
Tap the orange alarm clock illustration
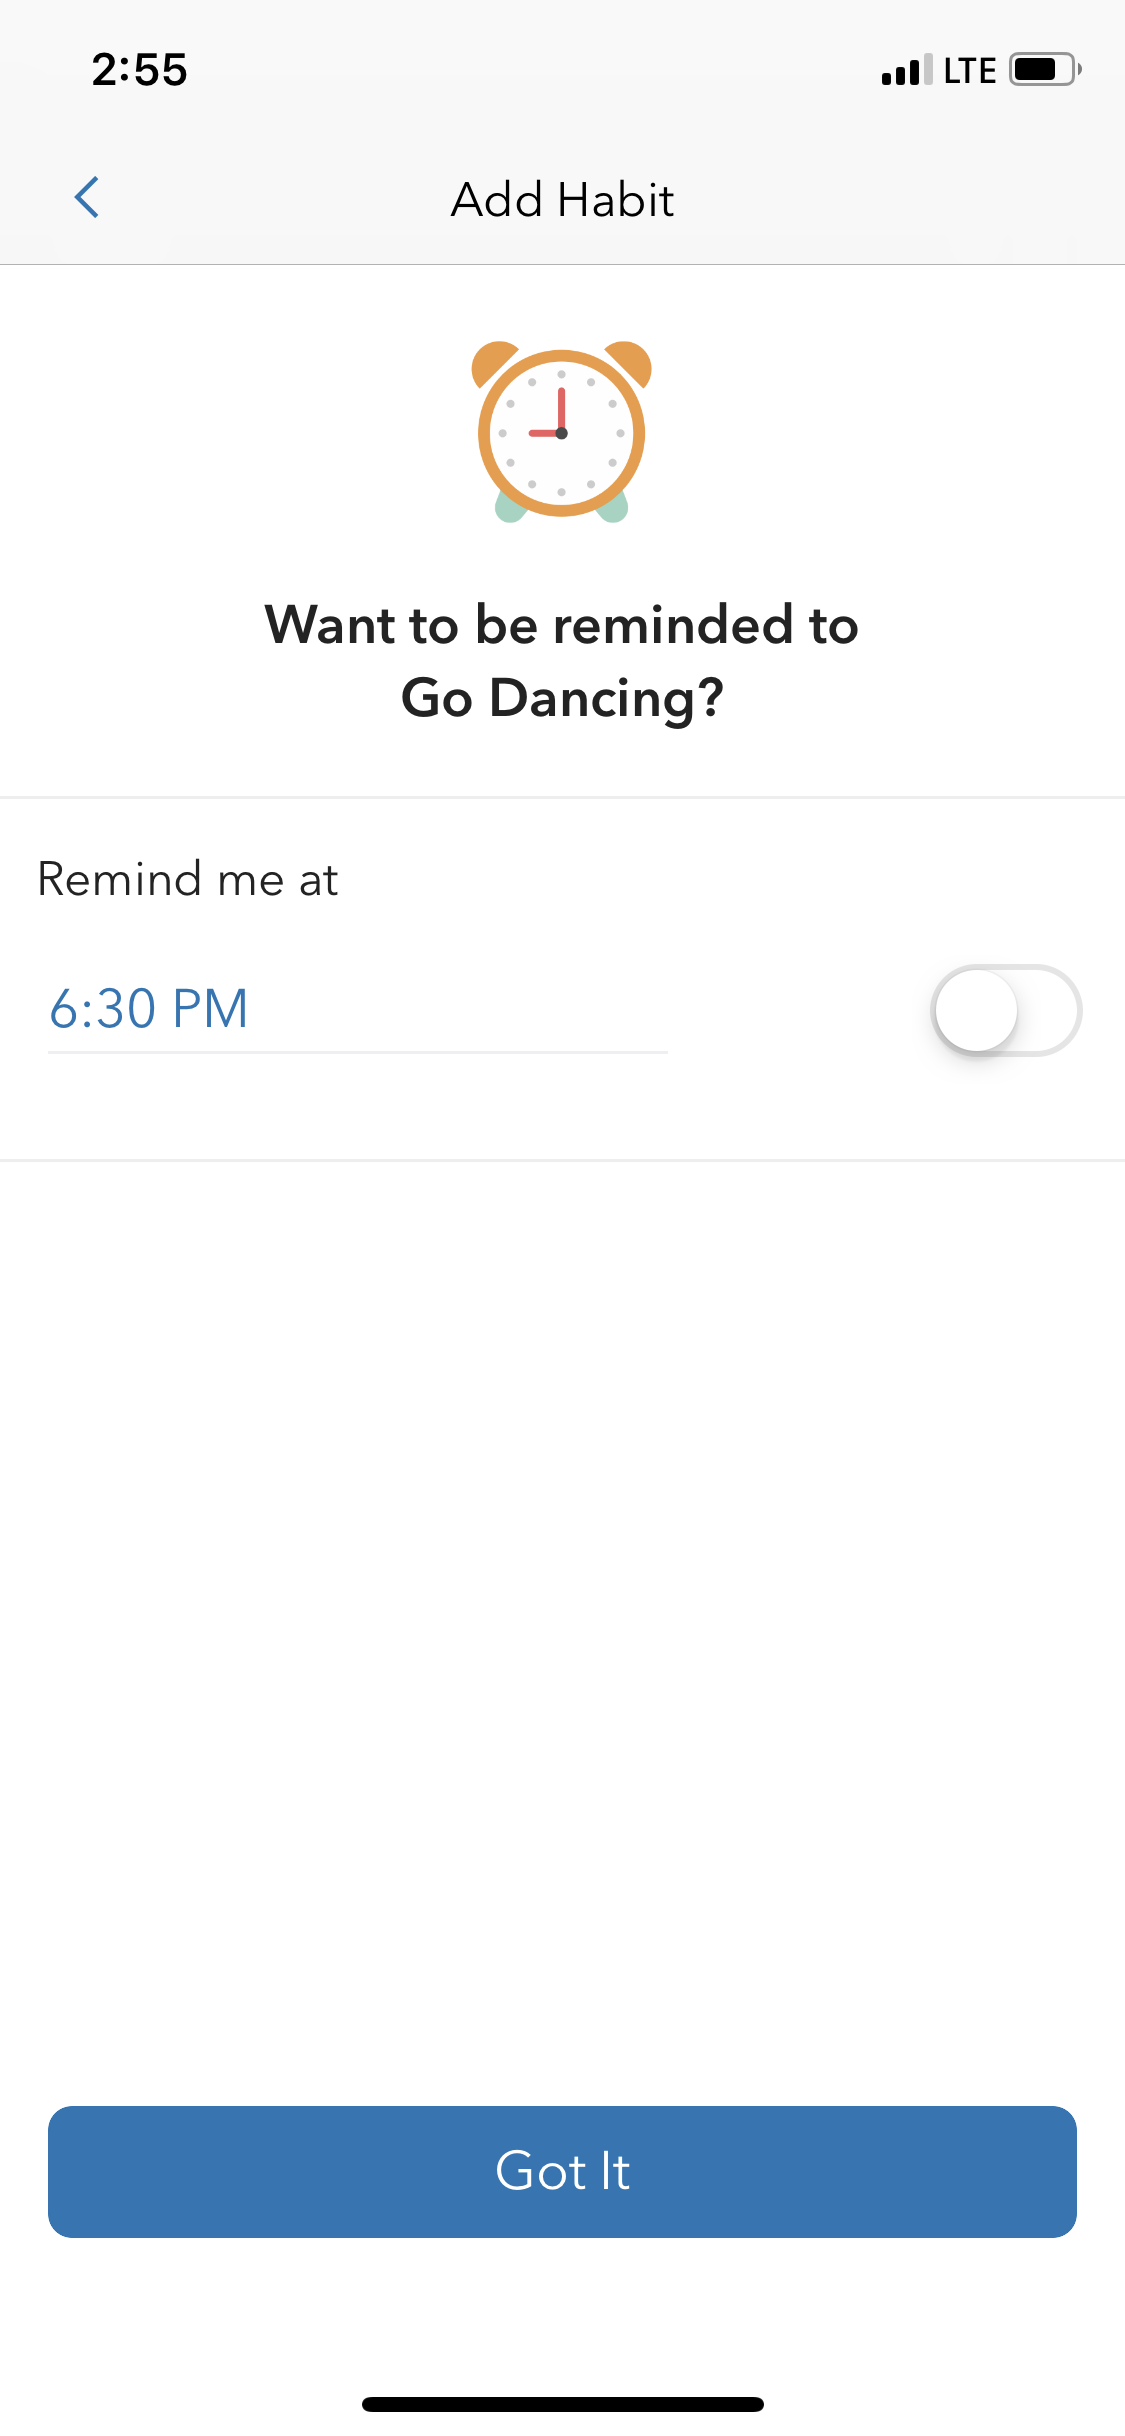[x=561, y=432]
